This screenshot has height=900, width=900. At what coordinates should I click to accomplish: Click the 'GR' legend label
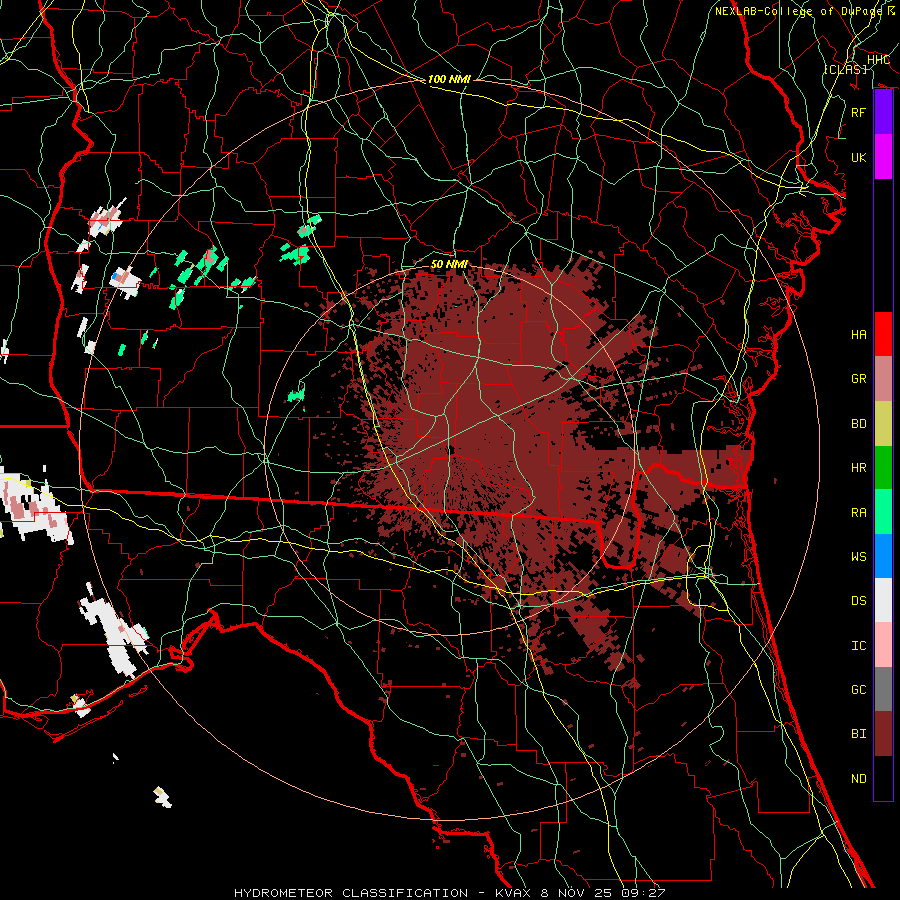[858, 379]
